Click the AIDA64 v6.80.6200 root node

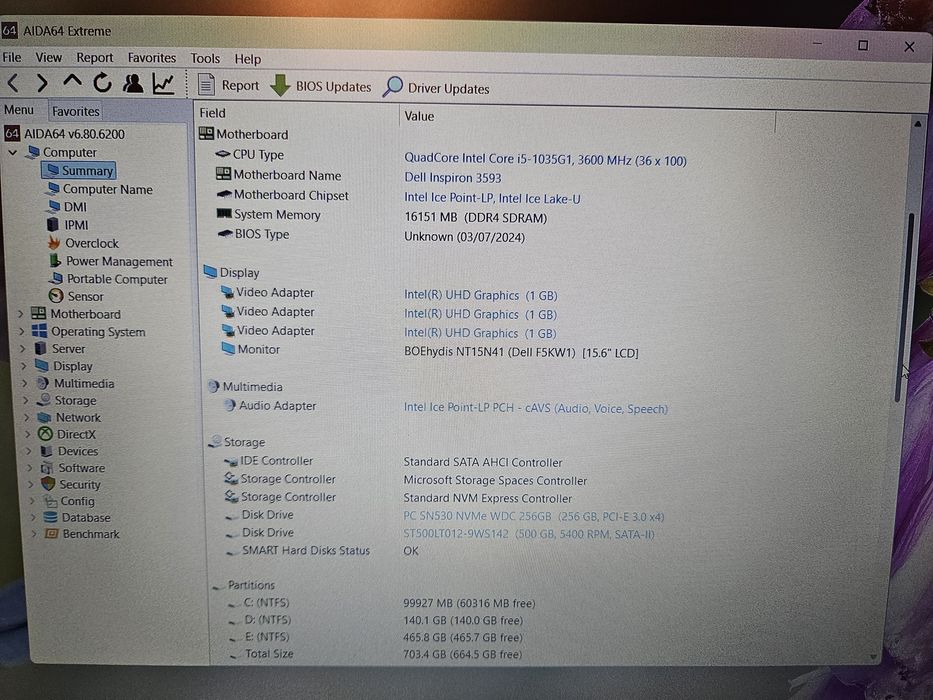click(65, 134)
